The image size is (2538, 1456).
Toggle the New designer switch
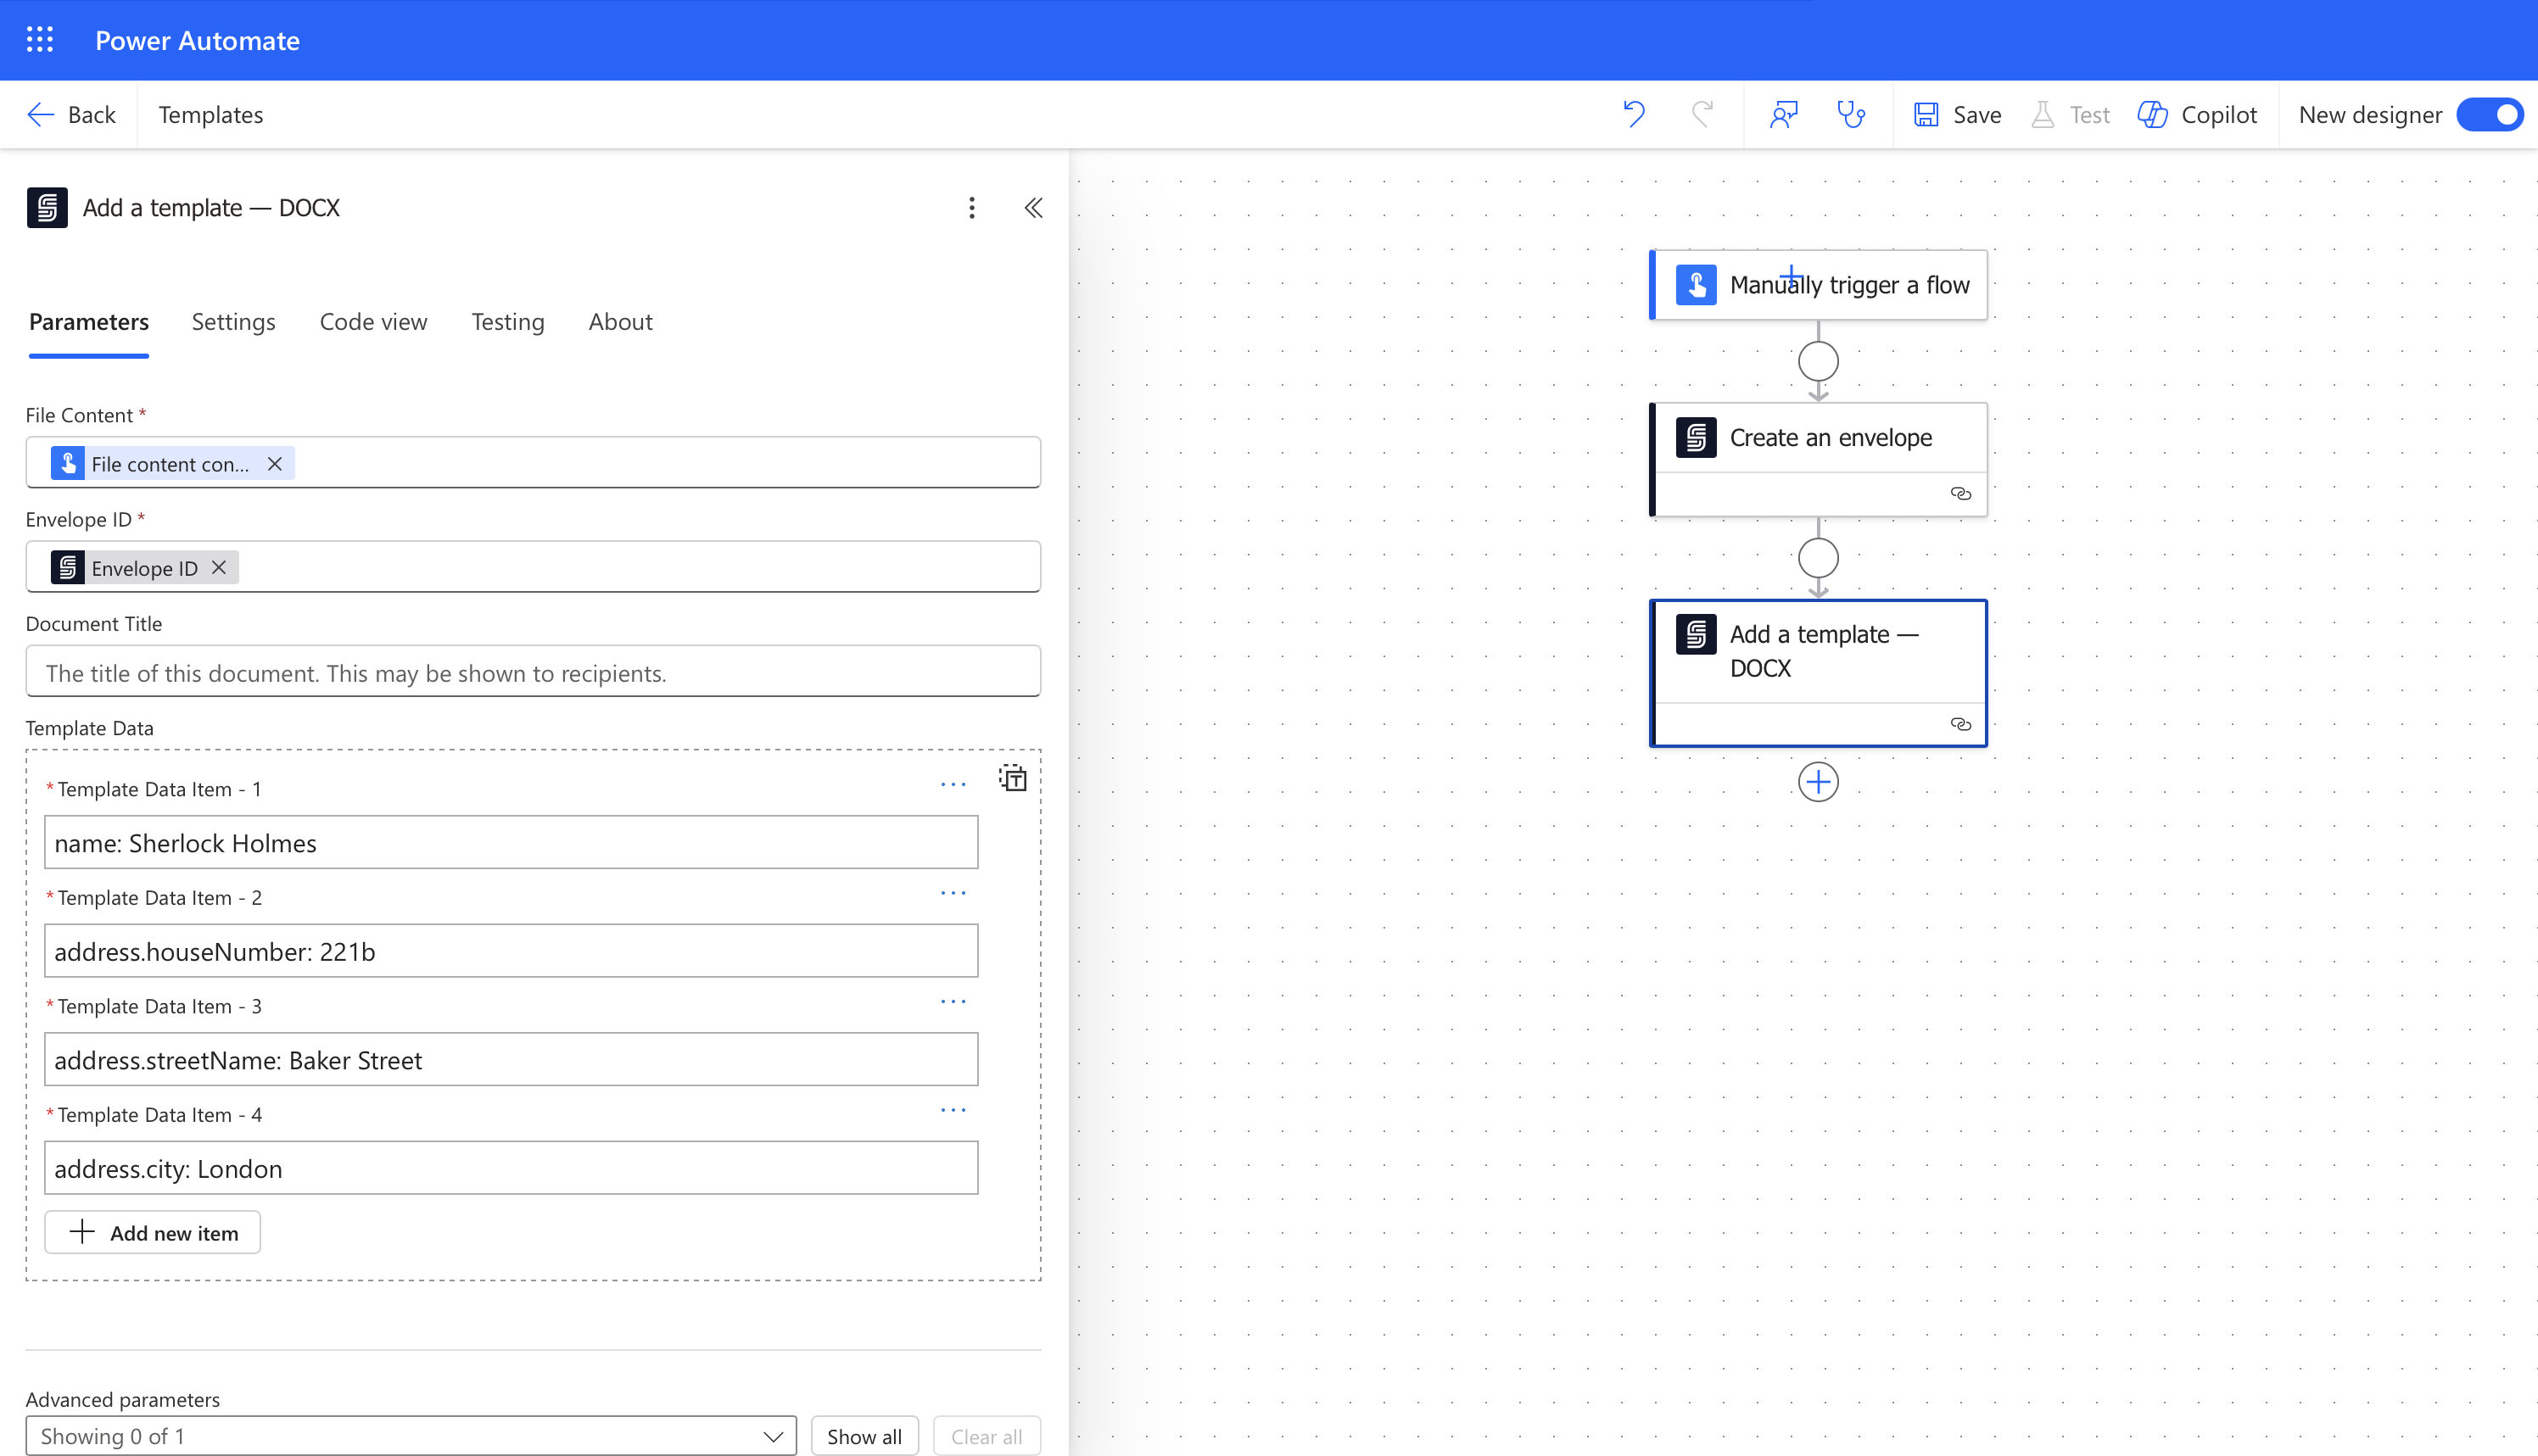point(2489,114)
